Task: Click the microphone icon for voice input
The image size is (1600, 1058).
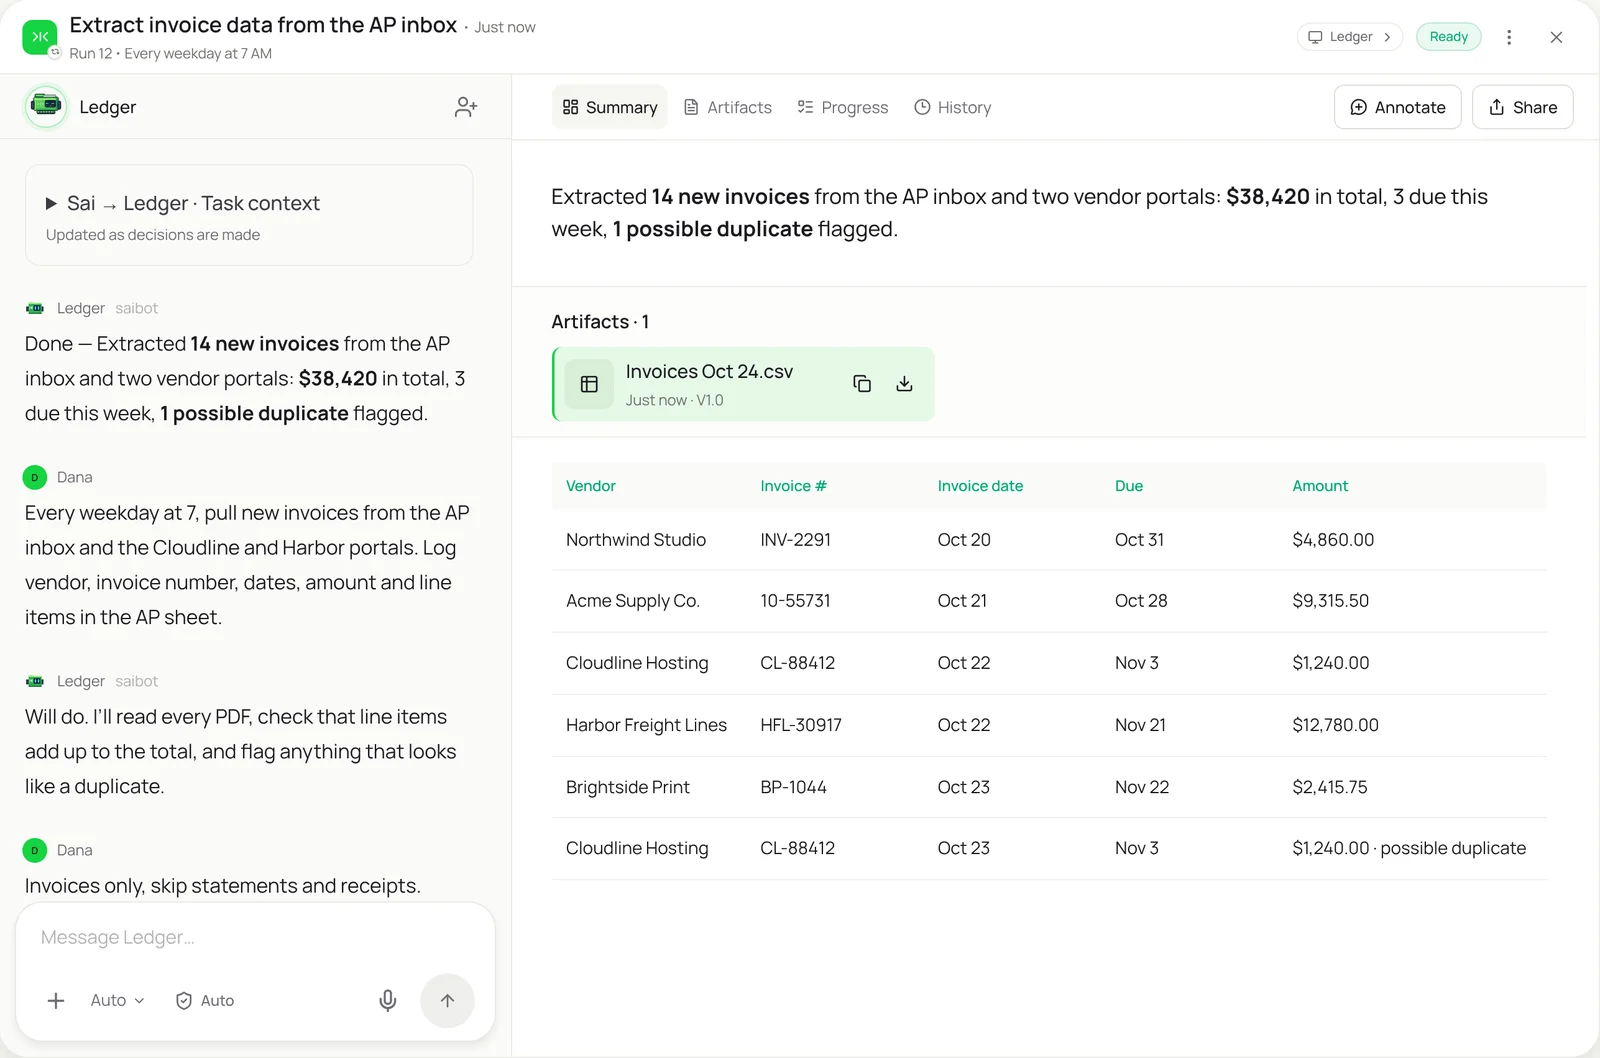Action: tap(388, 1000)
